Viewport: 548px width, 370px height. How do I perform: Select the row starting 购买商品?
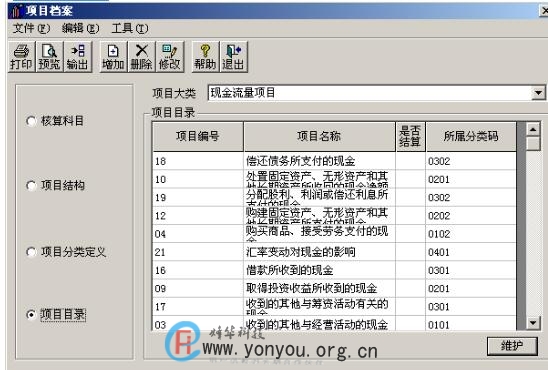334,234
